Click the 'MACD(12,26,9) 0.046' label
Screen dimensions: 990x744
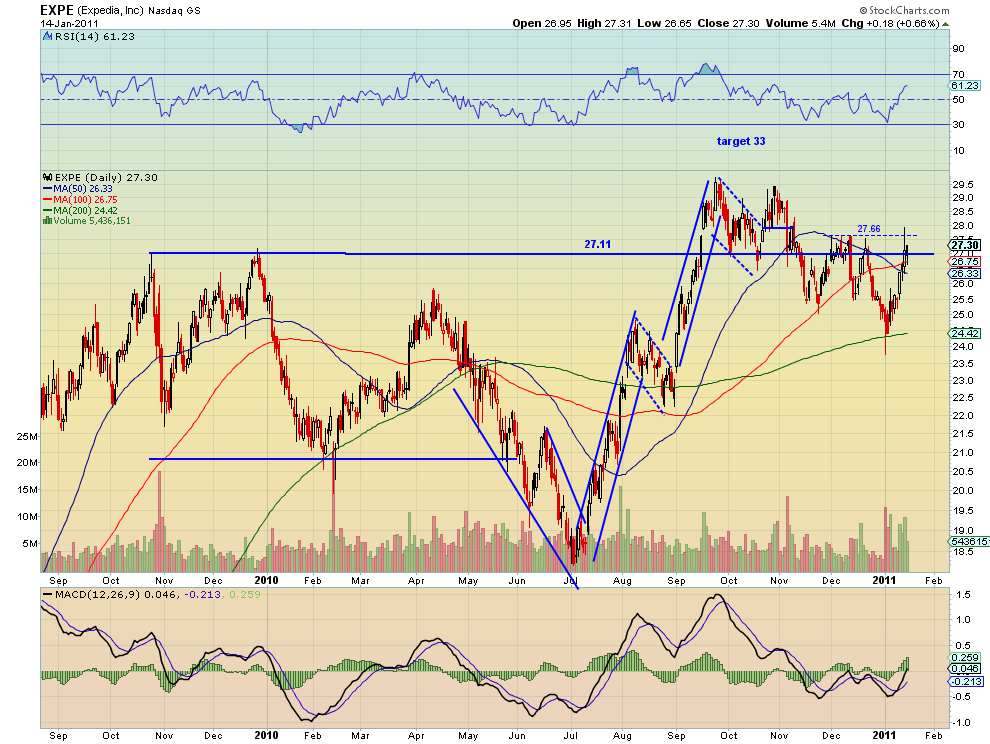point(116,594)
